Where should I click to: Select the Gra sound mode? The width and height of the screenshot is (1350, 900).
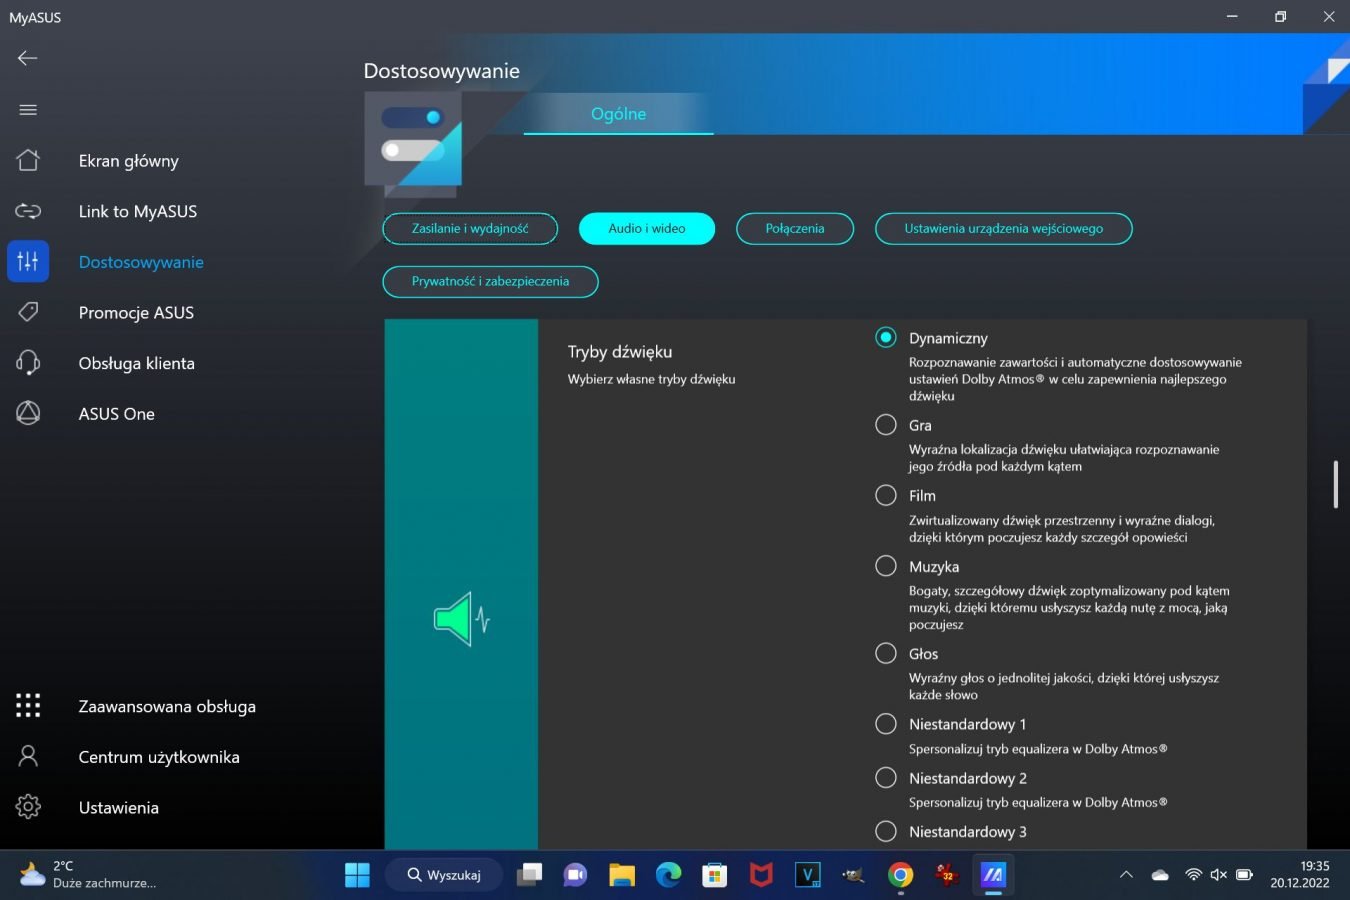(x=886, y=425)
